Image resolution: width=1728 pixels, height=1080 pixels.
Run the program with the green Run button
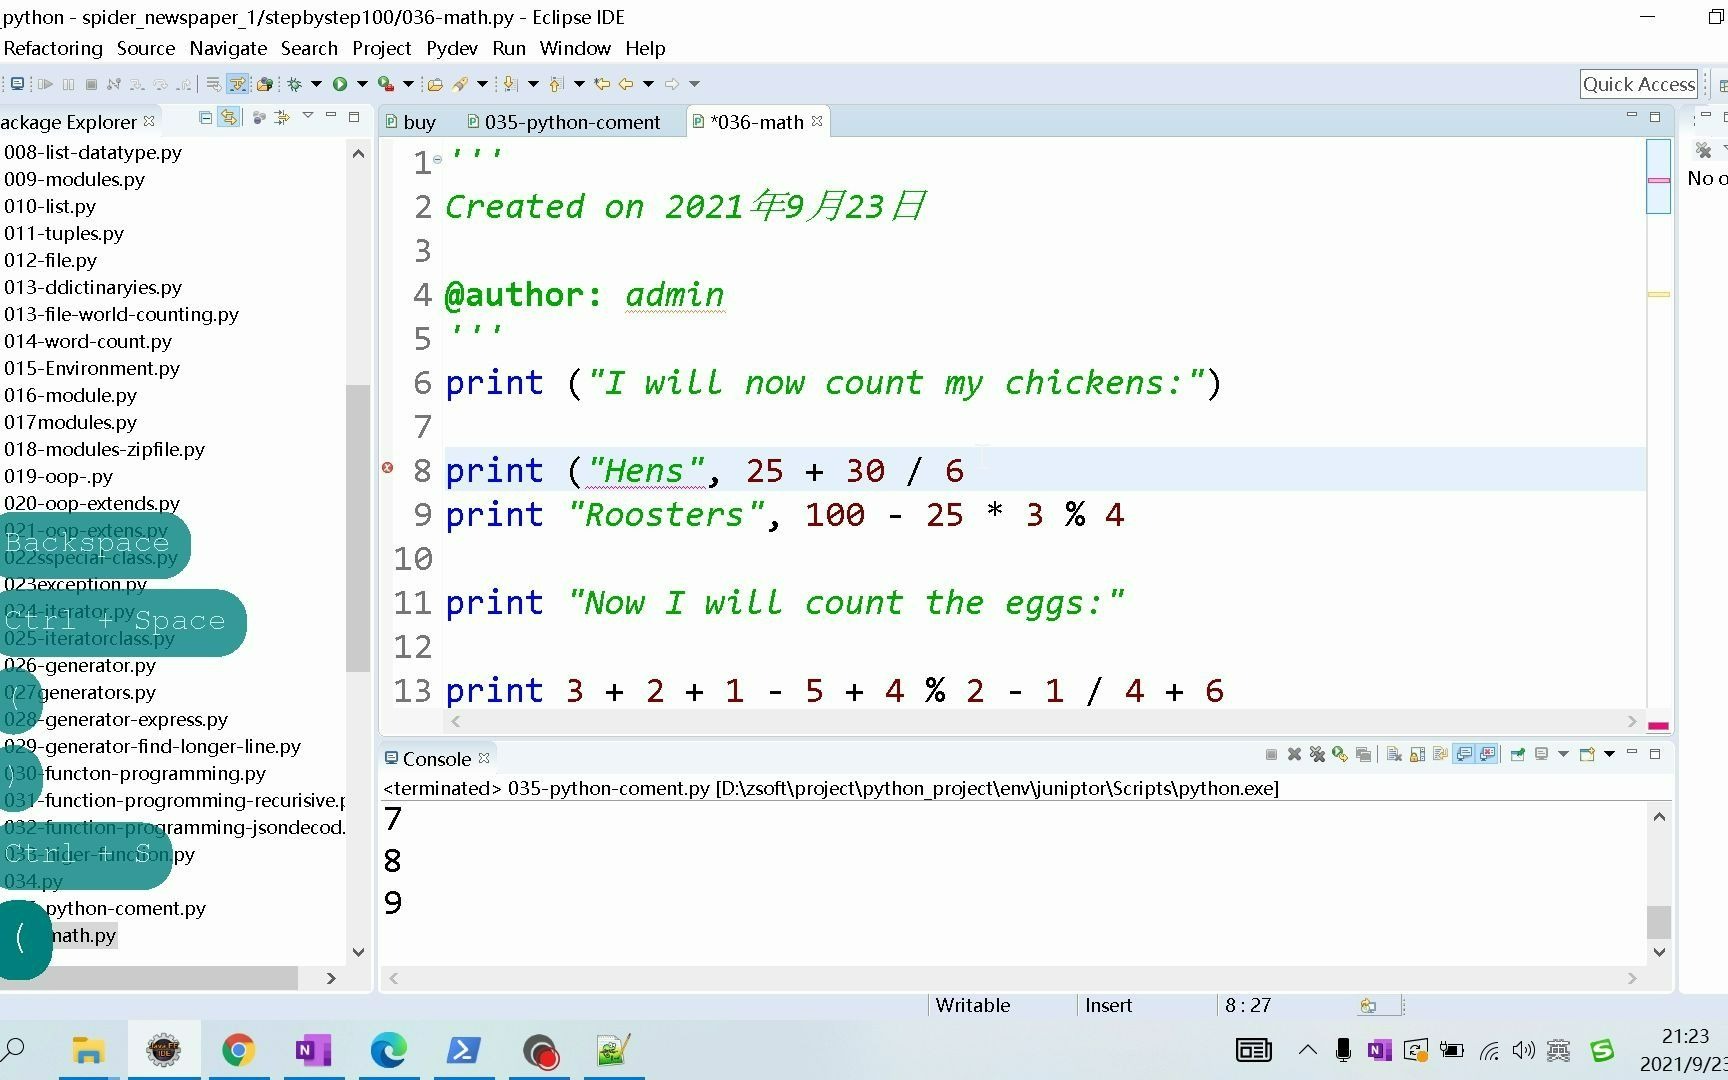[x=340, y=84]
